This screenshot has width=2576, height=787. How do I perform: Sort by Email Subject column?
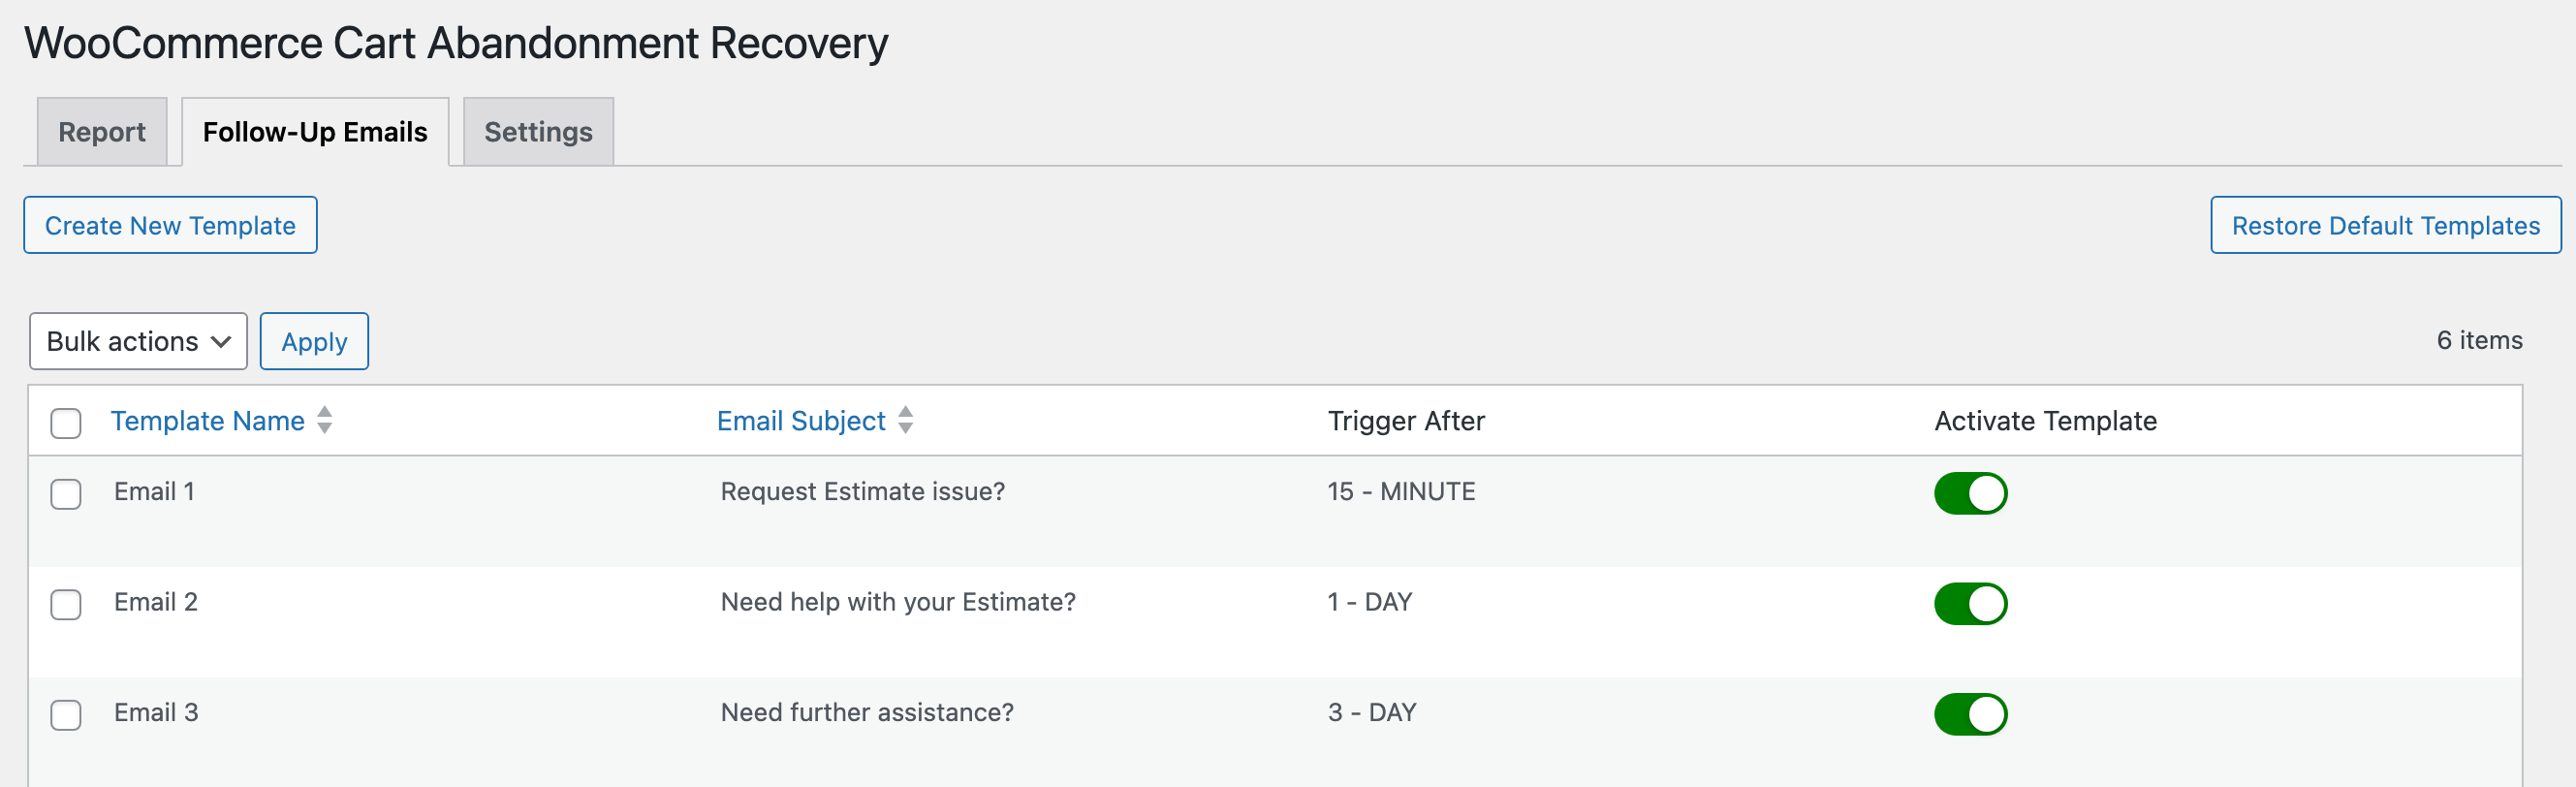[801, 421]
